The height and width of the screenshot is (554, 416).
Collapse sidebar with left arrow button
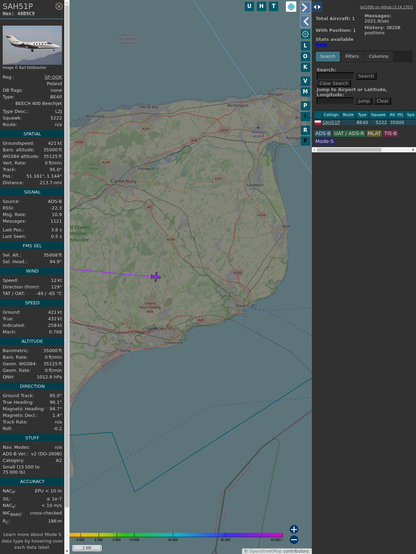click(x=305, y=22)
